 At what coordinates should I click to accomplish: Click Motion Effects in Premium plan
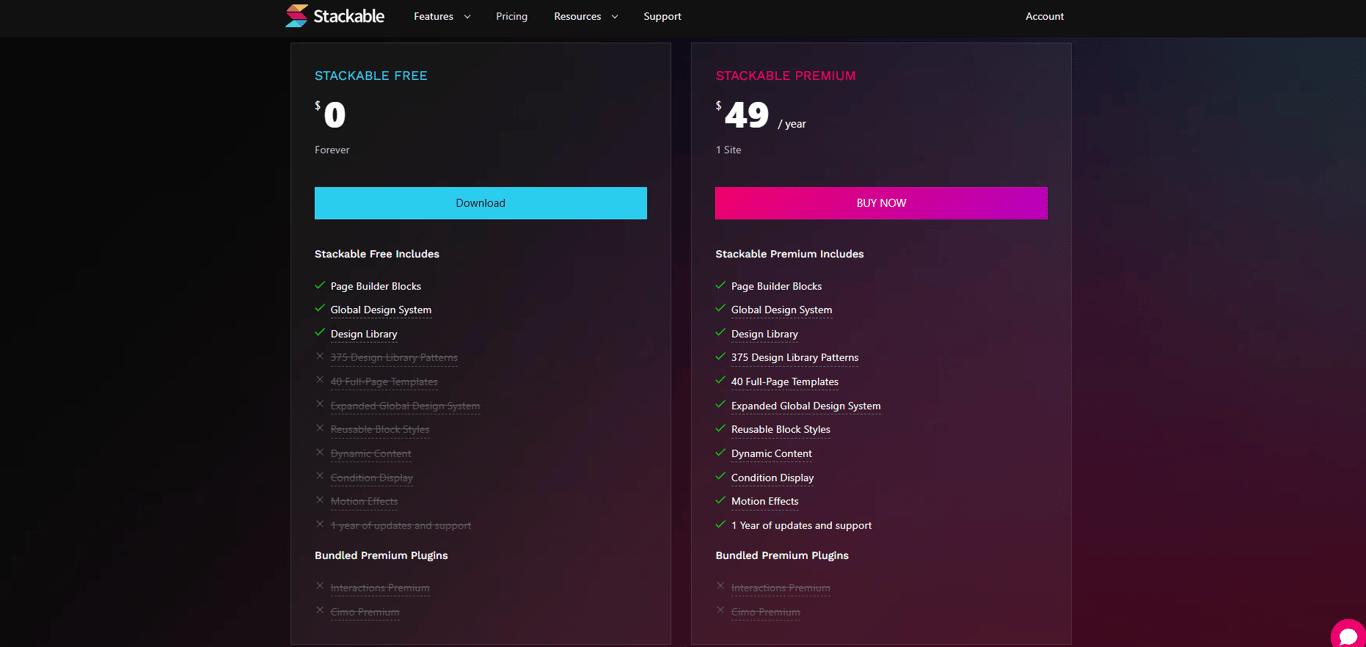(x=764, y=502)
